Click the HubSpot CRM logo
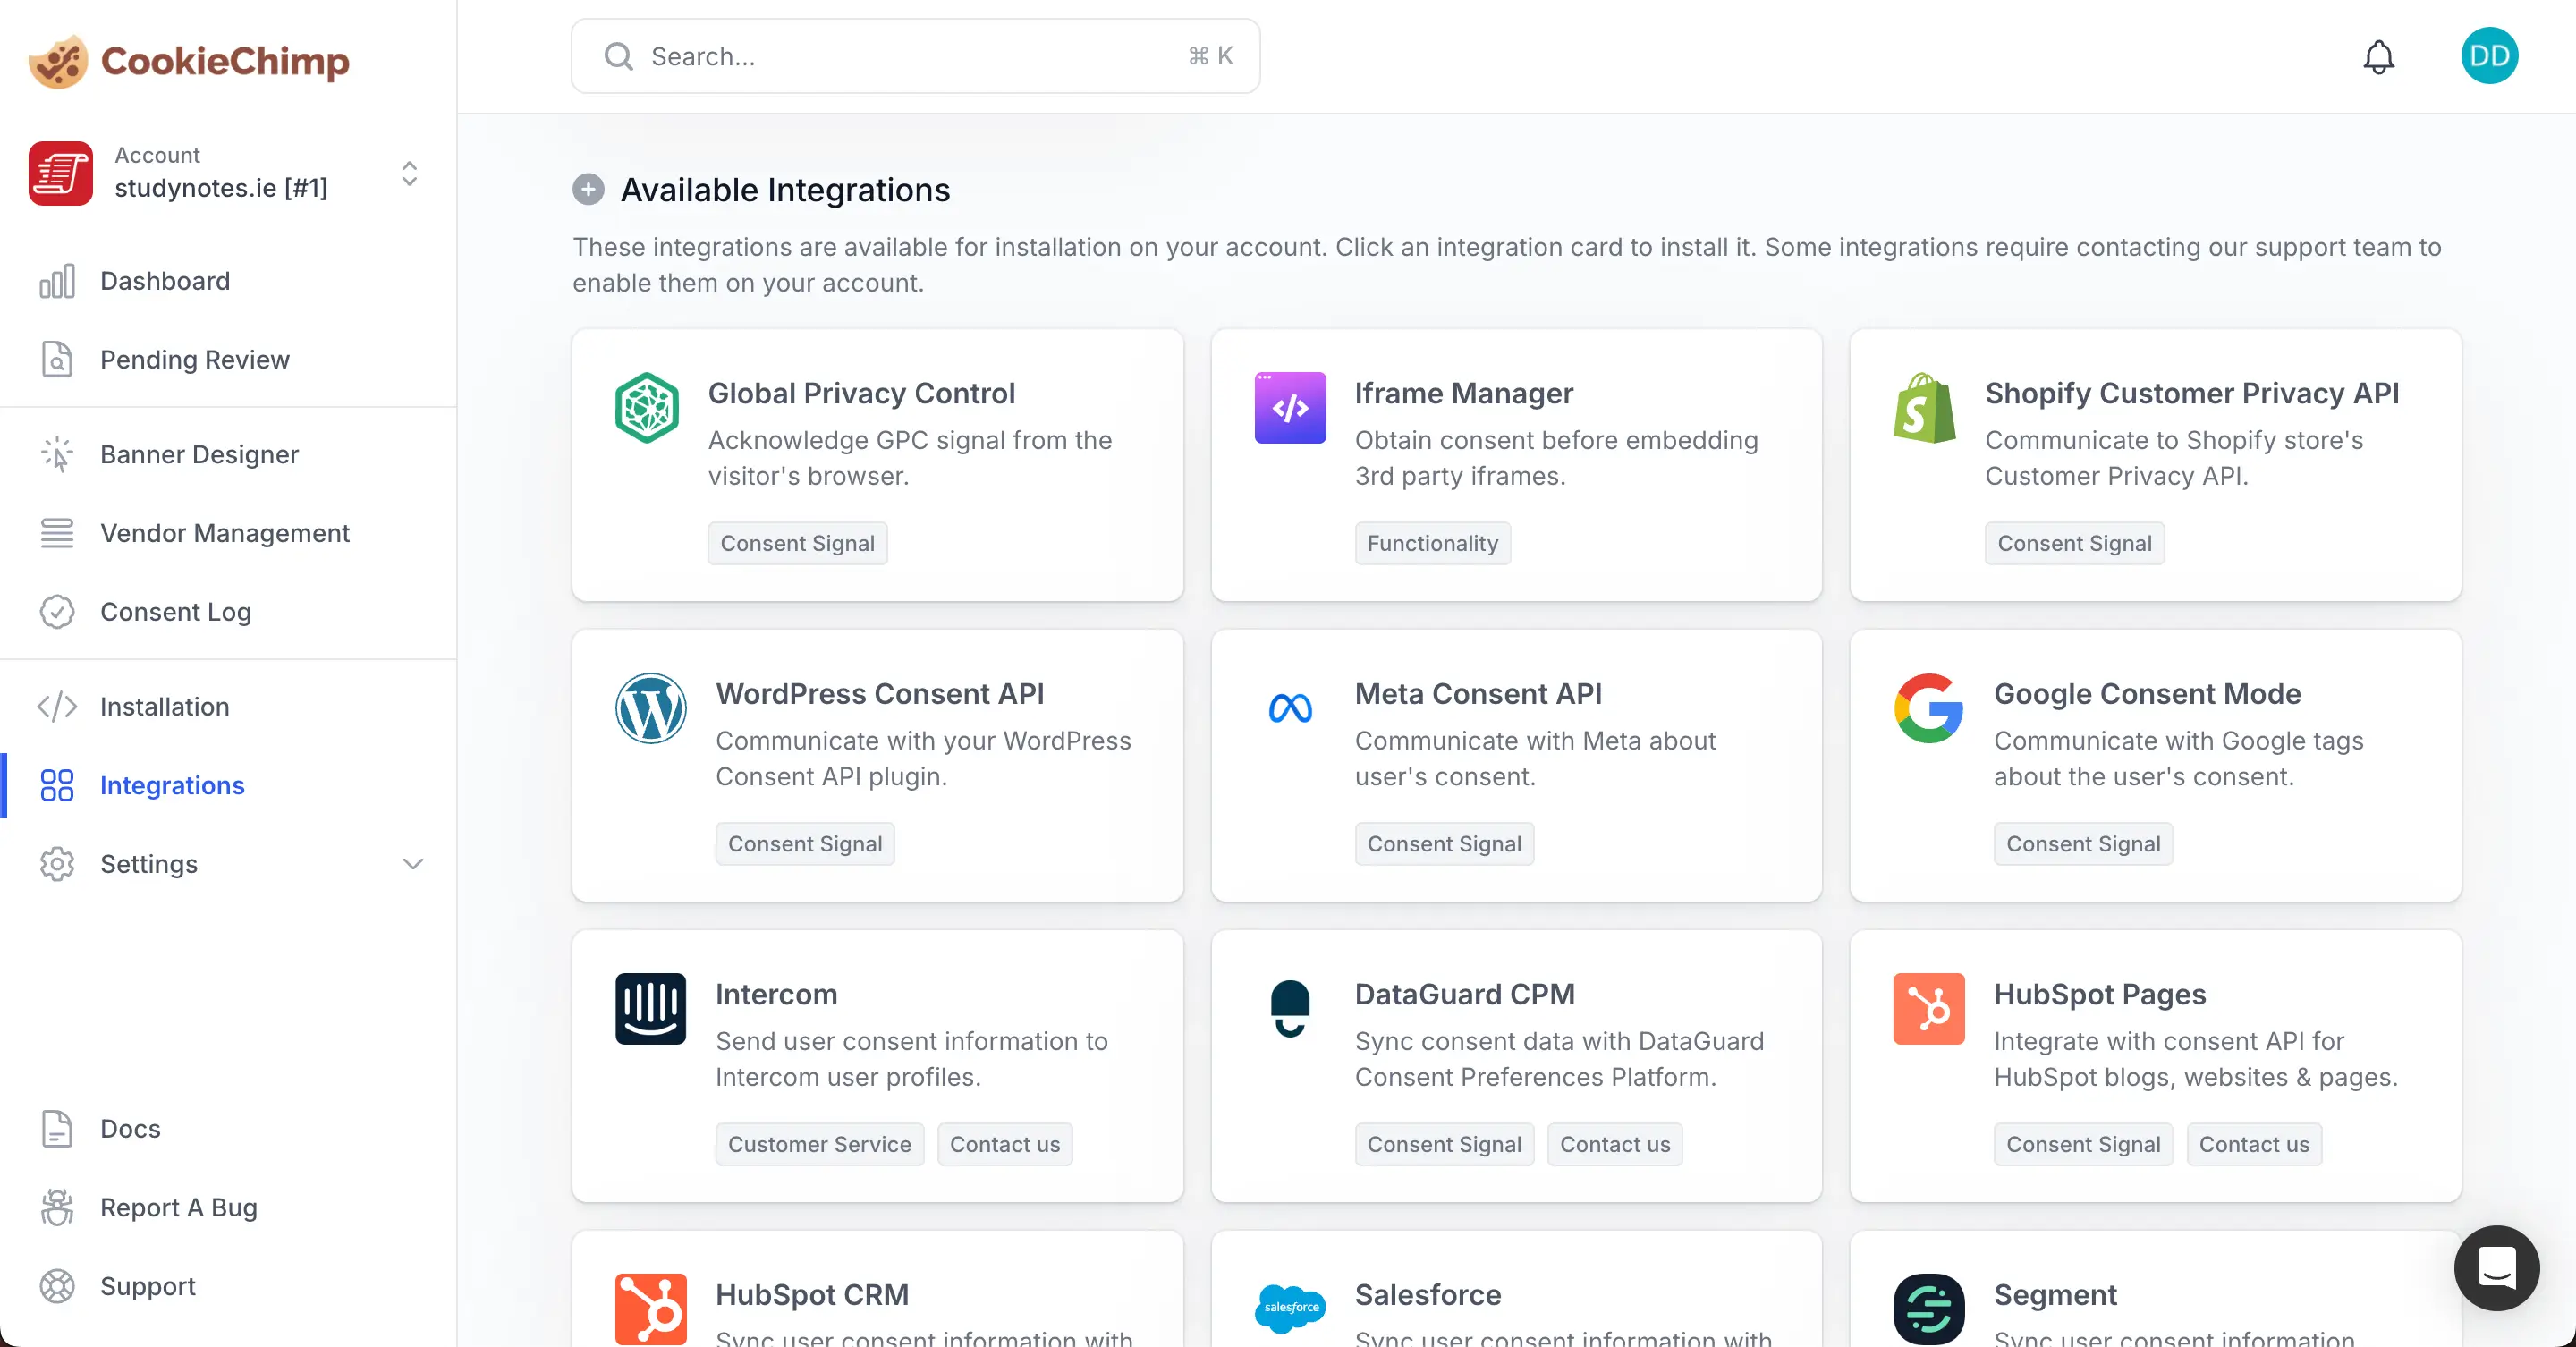2576x1347 pixels. pos(650,1308)
